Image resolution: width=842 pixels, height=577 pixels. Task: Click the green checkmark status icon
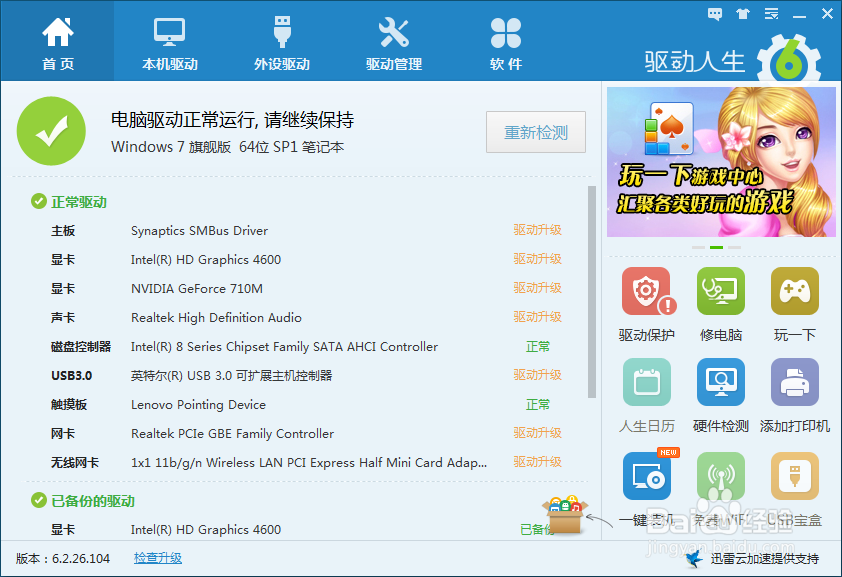point(51,131)
